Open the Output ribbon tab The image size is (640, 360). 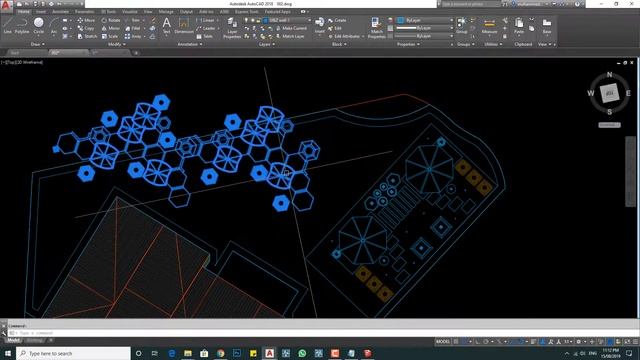coord(186,12)
